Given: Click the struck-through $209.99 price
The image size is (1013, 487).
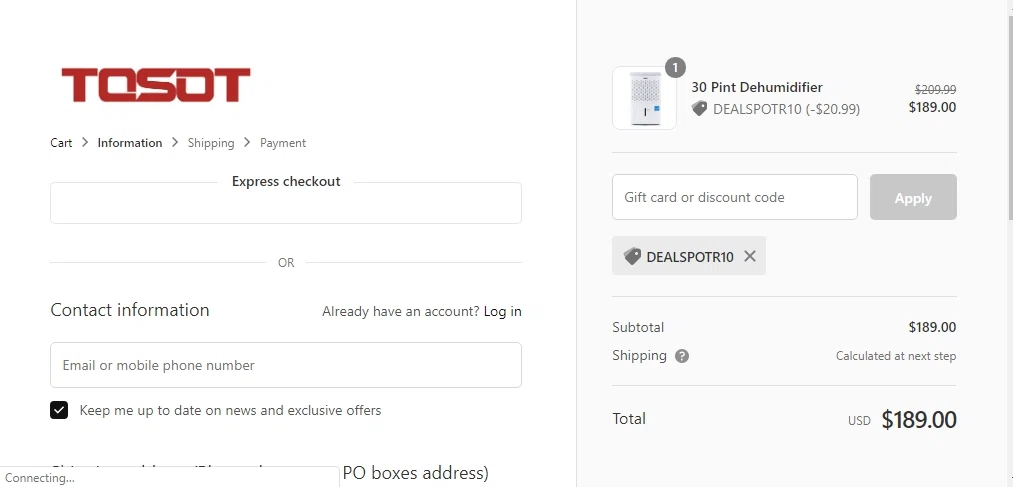Looking at the screenshot, I should (x=935, y=90).
